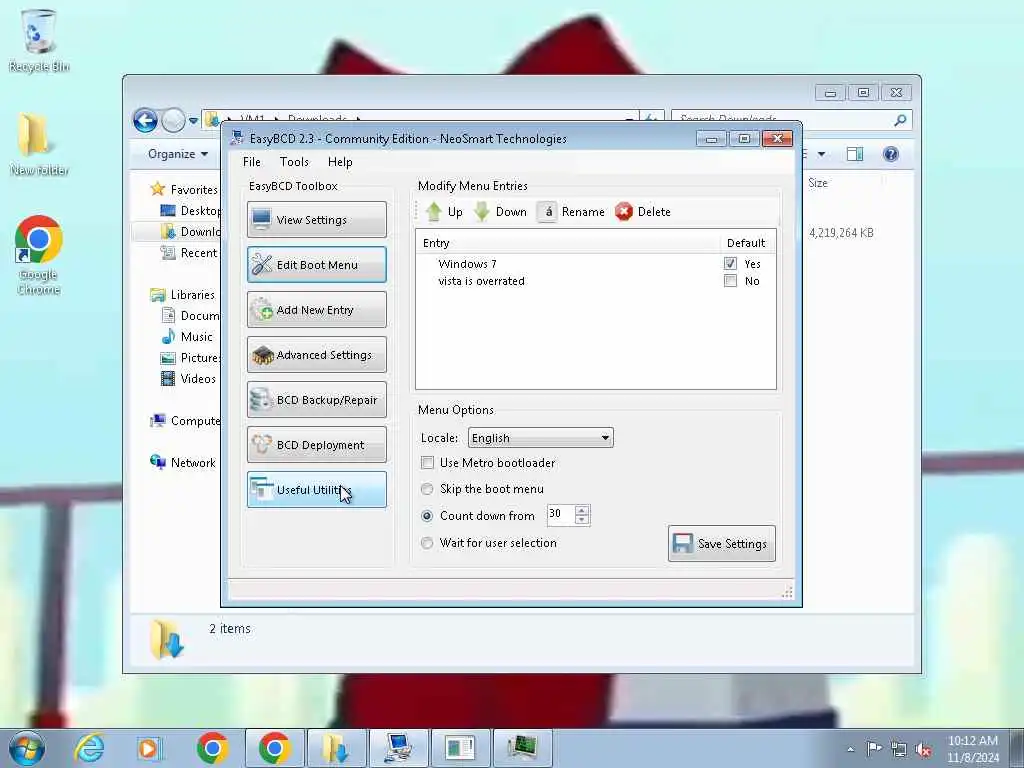The height and width of the screenshot is (768, 1024).
Task: Set 'vista is overrated' as default entry
Action: tap(730, 281)
